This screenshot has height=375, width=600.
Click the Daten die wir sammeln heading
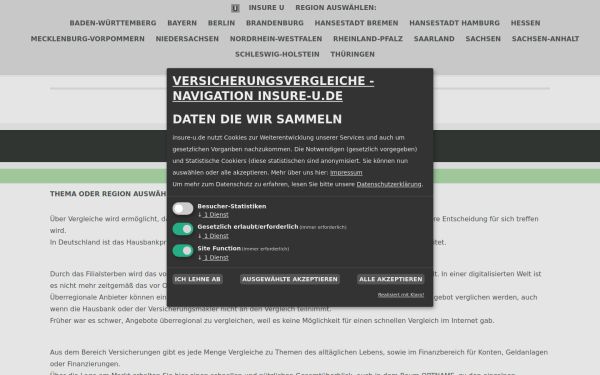tap(257, 119)
